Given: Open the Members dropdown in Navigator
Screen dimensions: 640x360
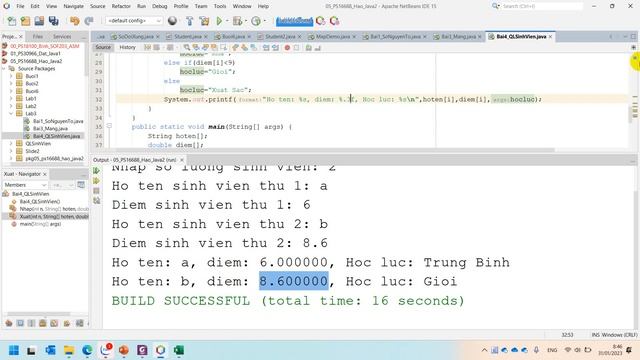Looking at the screenshot, I should [x=25, y=185].
